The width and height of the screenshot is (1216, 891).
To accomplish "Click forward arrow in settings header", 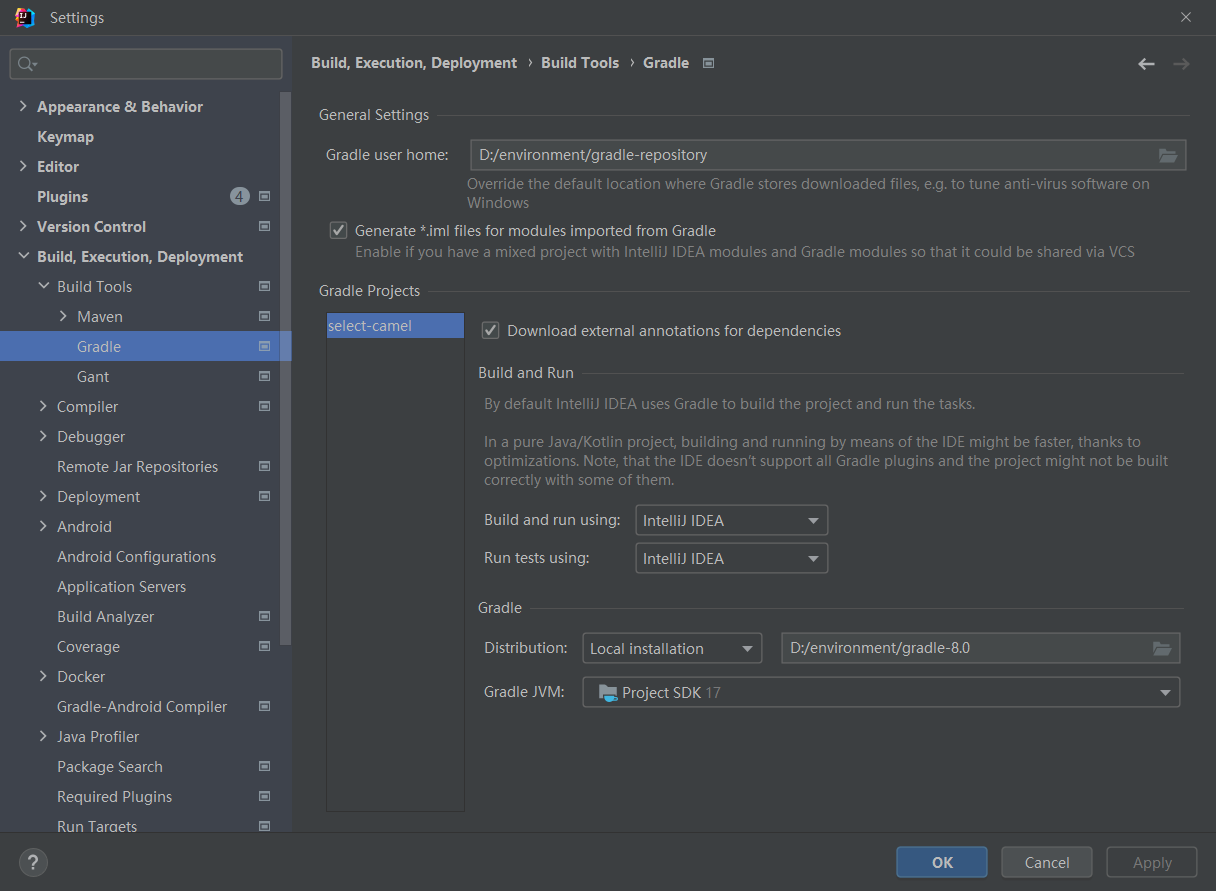I will (x=1181, y=63).
